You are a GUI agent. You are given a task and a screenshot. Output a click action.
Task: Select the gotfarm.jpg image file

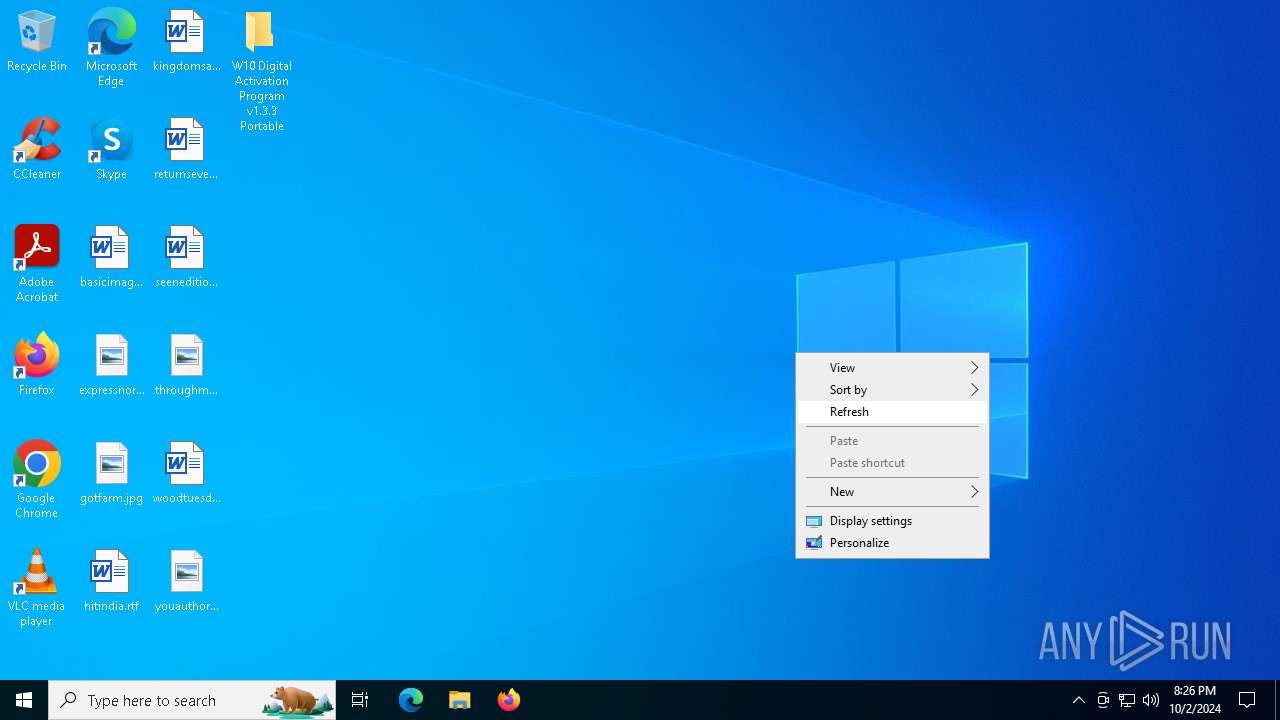coord(111,474)
